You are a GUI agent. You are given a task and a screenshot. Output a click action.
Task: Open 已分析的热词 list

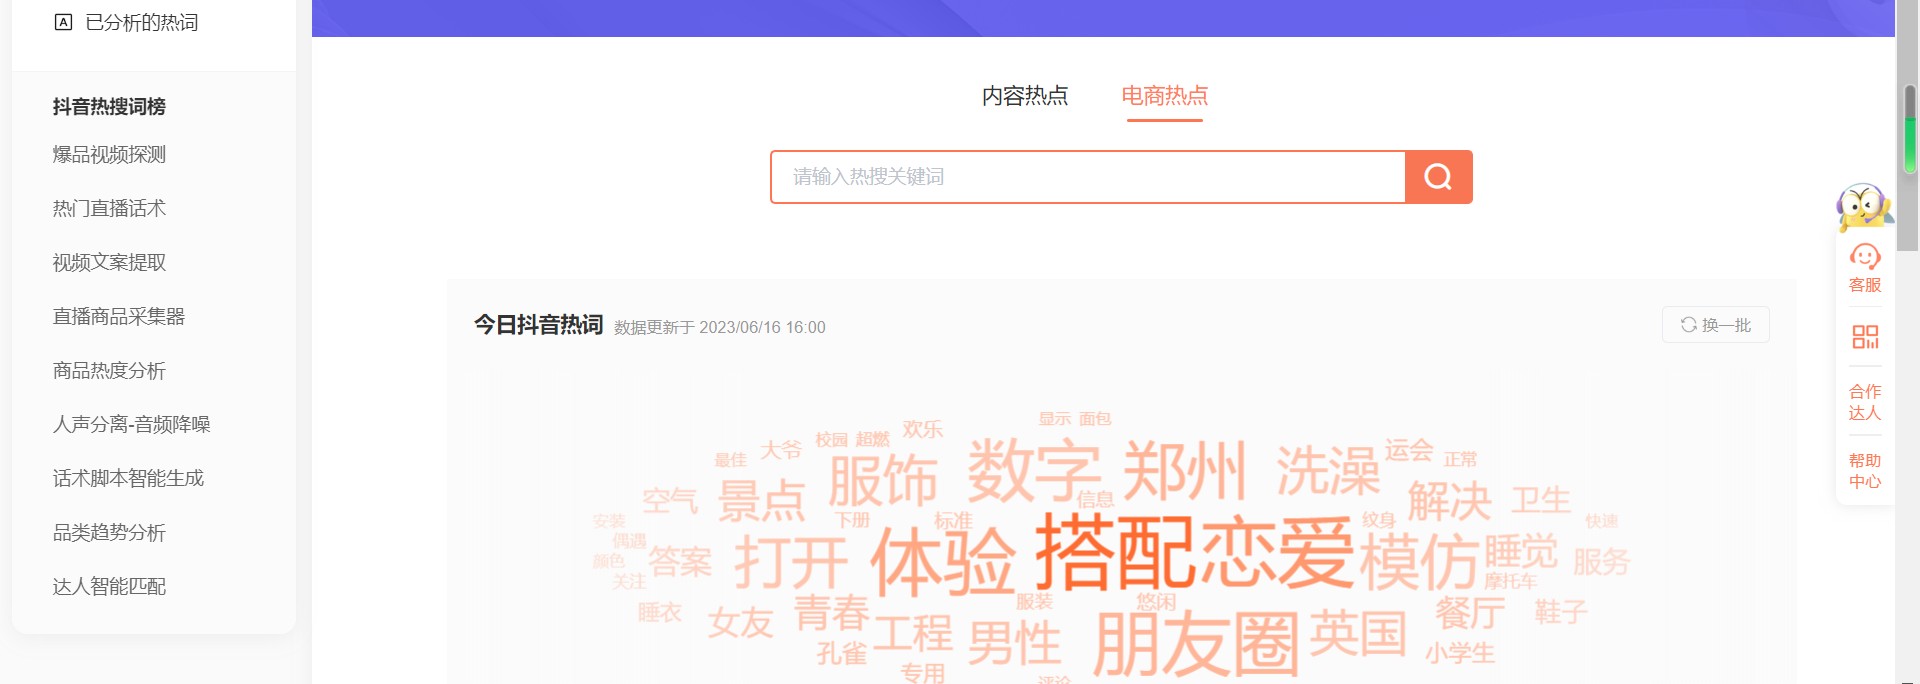click(142, 22)
